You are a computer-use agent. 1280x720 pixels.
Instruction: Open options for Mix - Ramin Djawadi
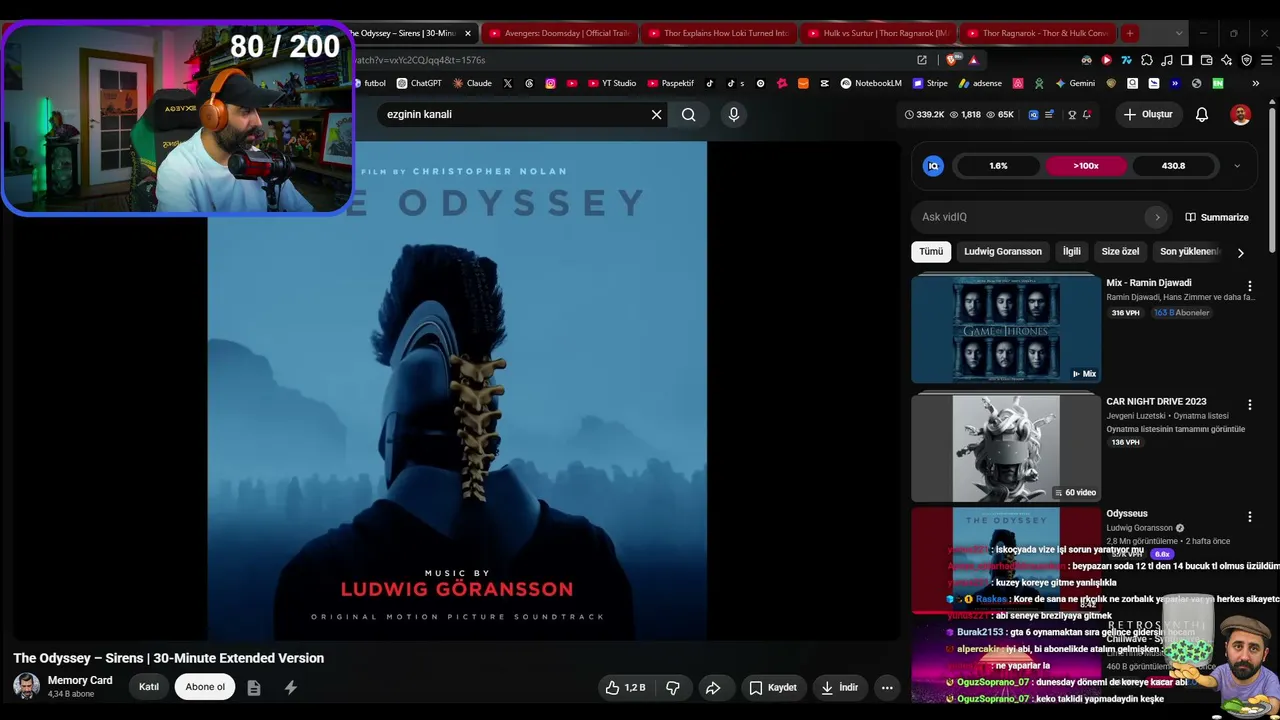(1249, 286)
